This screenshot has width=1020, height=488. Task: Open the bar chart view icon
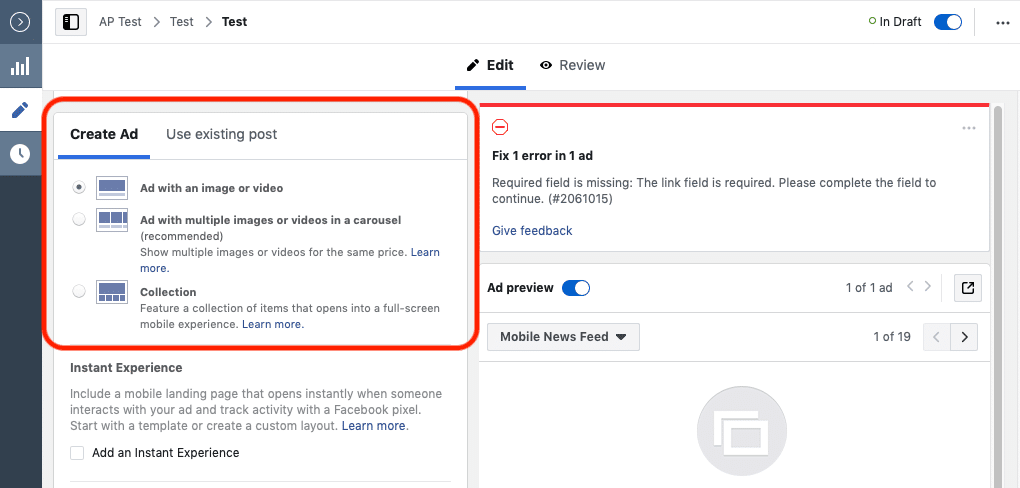pyautogui.click(x=21, y=66)
